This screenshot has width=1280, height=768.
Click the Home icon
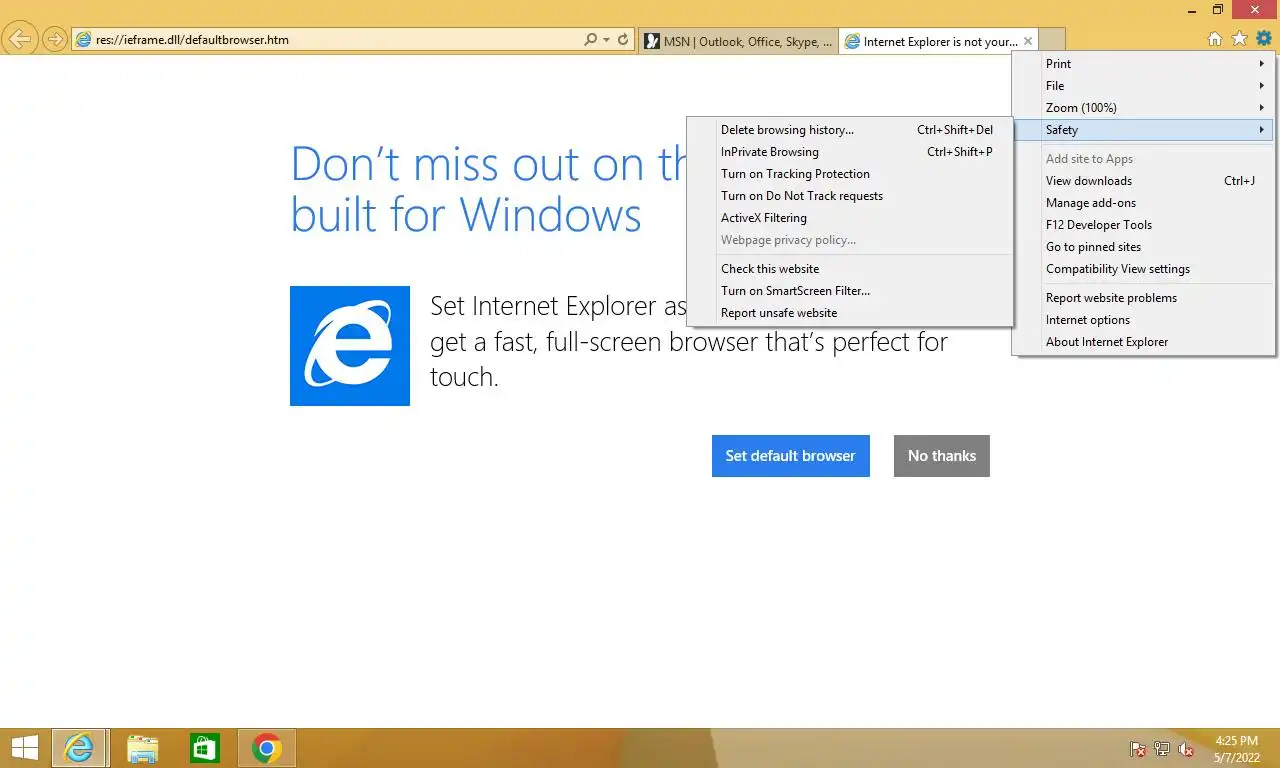[x=1215, y=39]
